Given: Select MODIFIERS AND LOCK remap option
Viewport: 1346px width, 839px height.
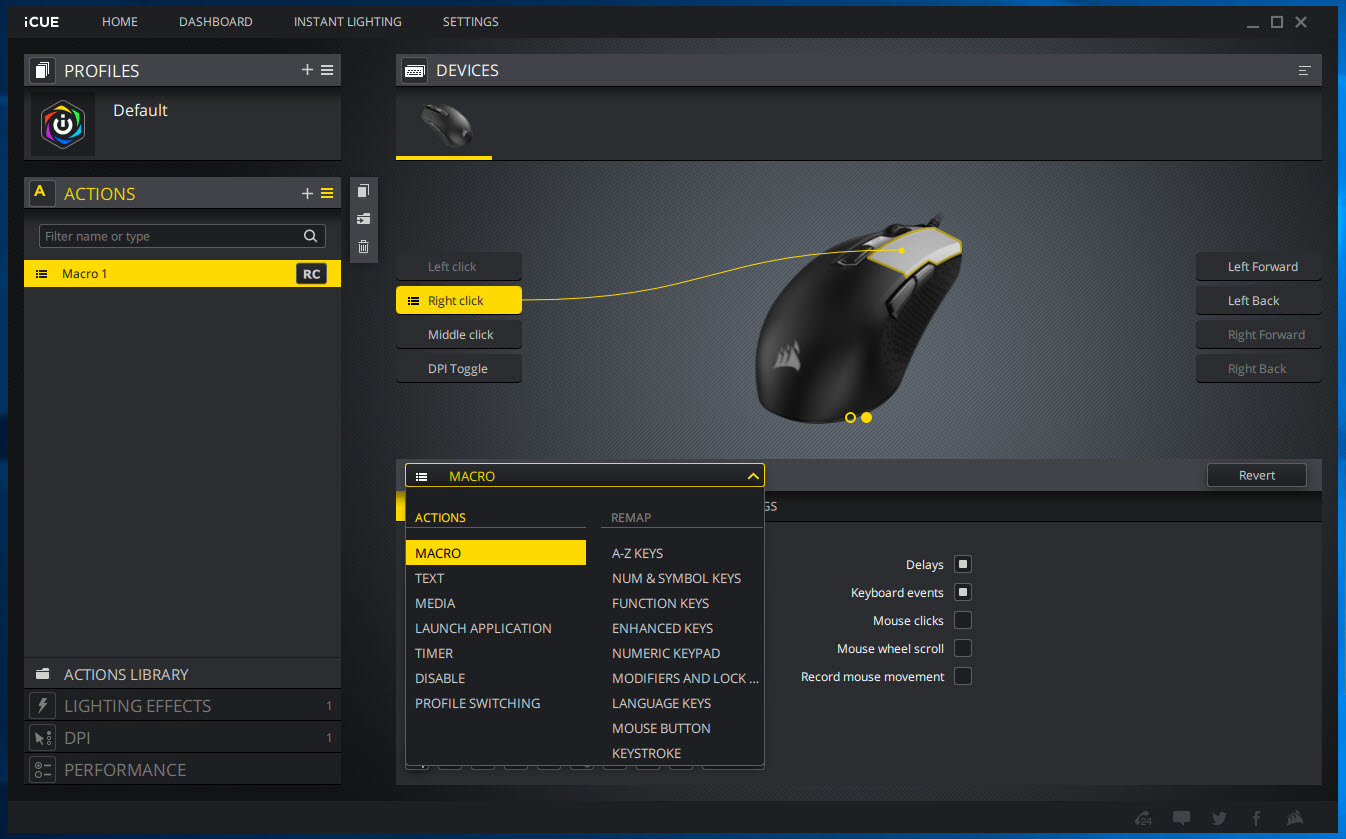Looking at the screenshot, I should pyautogui.click(x=685, y=678).
